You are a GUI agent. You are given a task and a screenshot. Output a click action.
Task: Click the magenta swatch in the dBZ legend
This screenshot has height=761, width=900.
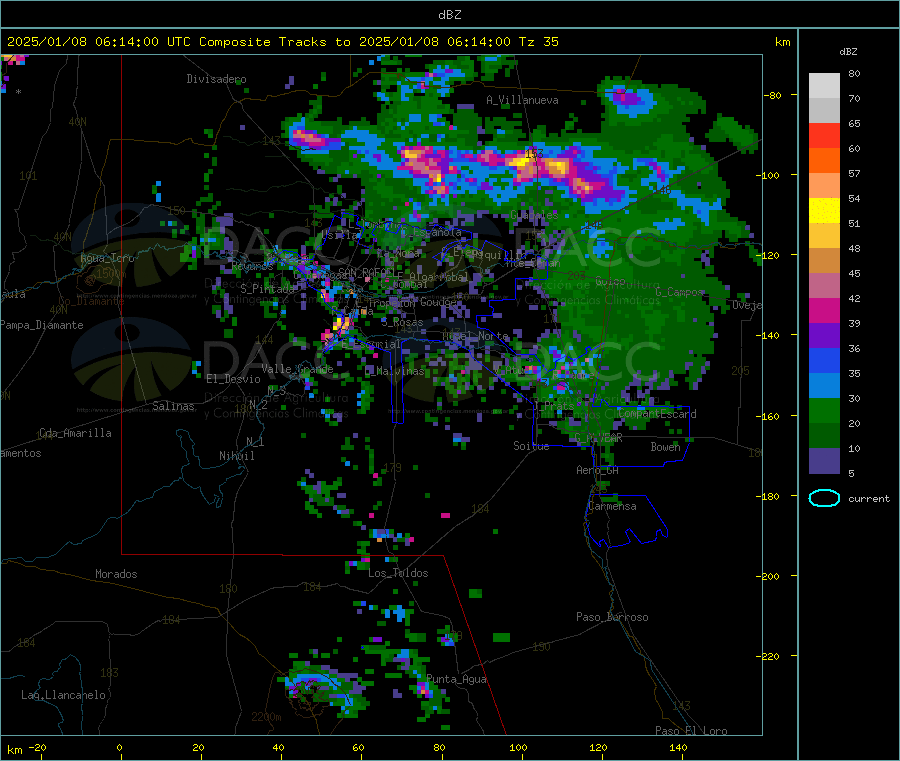(x=824, y=310)
